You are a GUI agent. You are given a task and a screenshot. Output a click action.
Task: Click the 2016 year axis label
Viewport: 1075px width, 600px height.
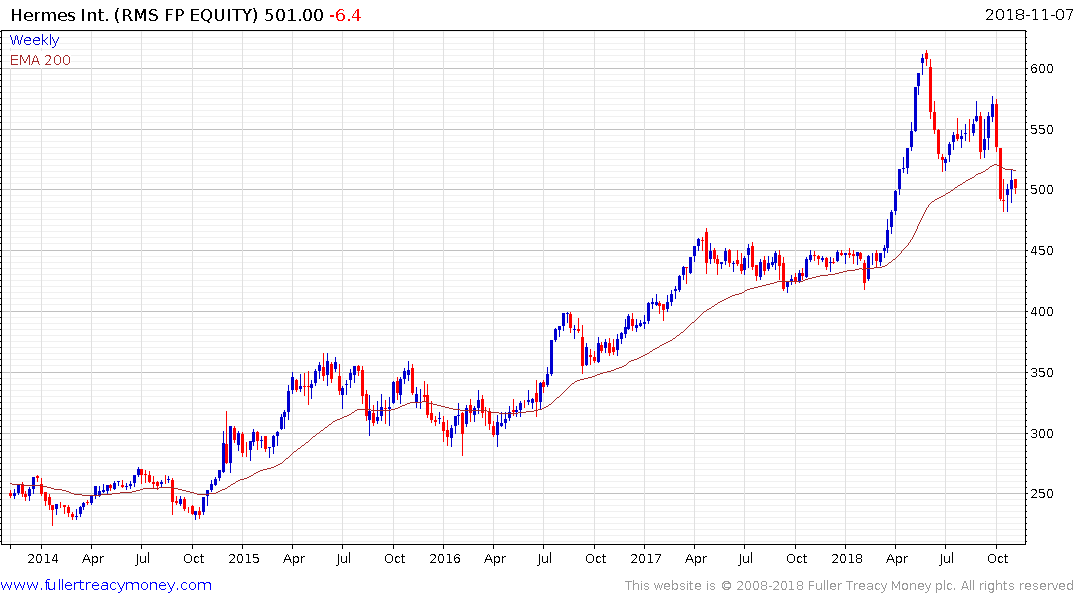(x=444, y=559)
